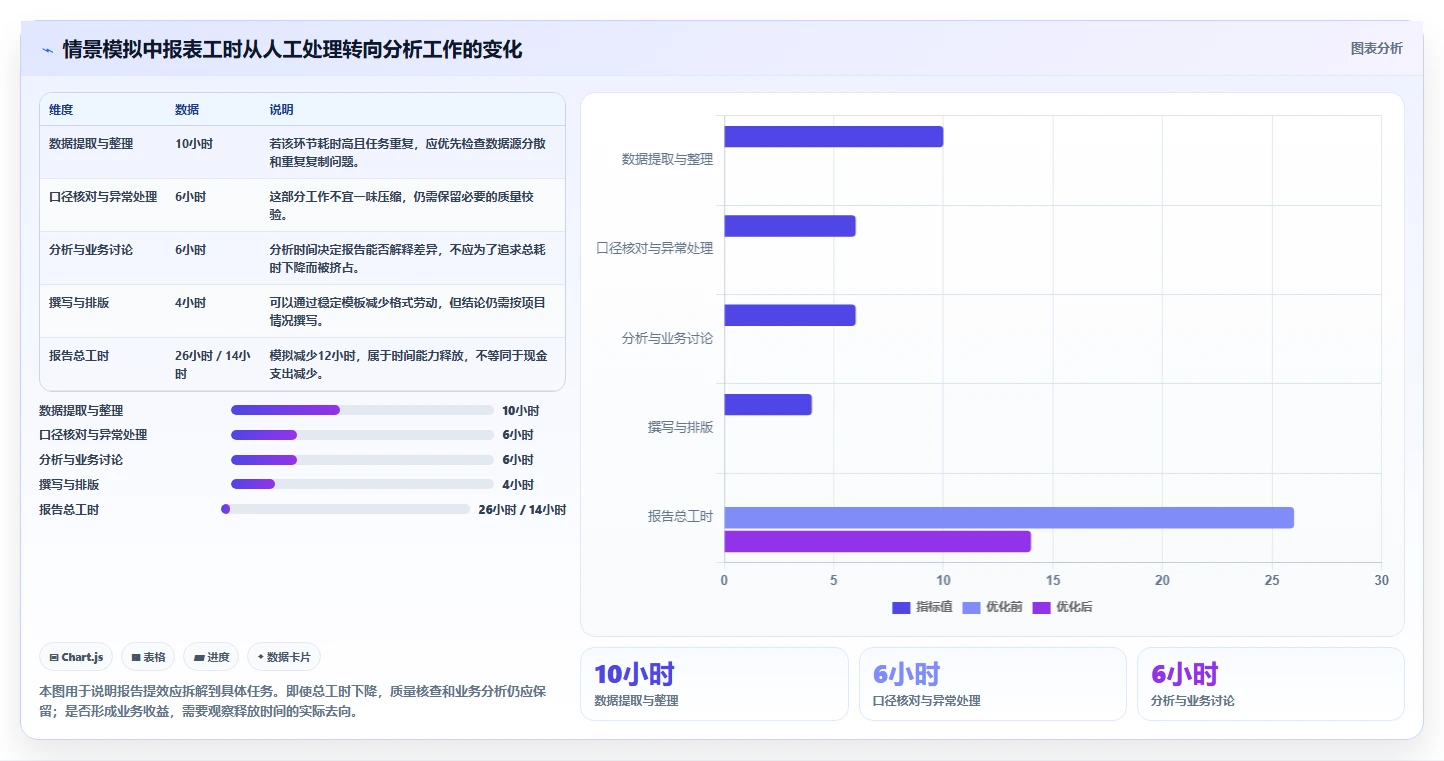Click the title icon beside 情景模拟 heading
The image size is (1444, 761).
click(48, 50)
